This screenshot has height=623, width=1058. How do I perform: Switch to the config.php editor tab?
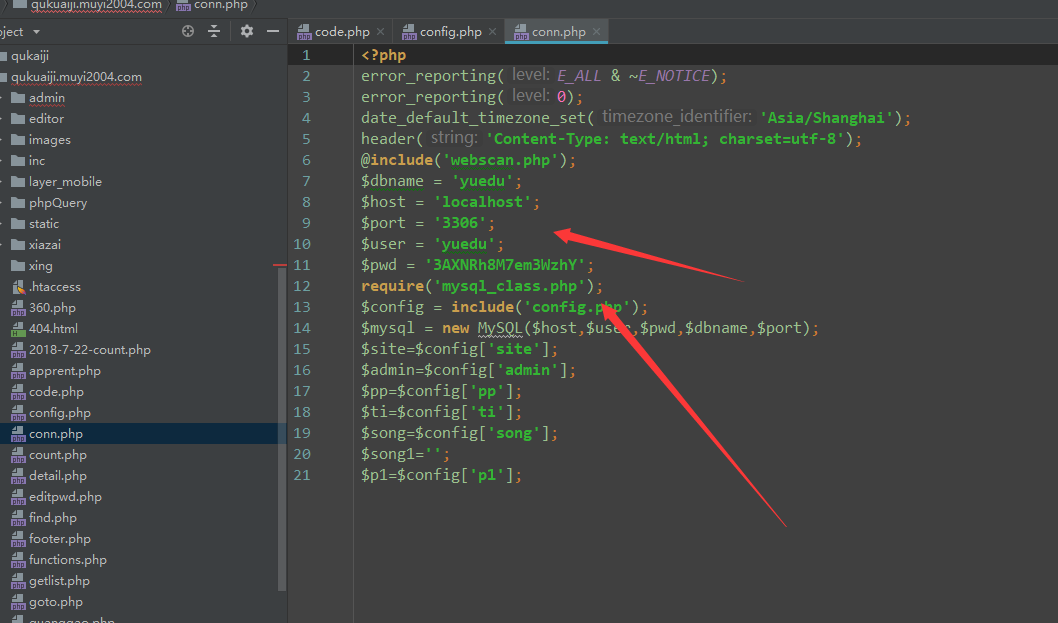coord(451,32)
